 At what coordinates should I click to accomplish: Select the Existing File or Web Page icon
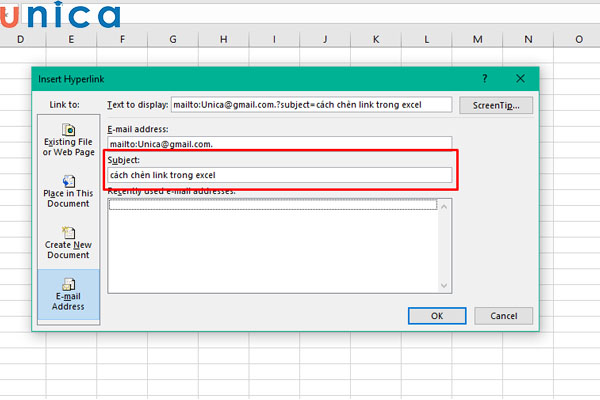69,130
